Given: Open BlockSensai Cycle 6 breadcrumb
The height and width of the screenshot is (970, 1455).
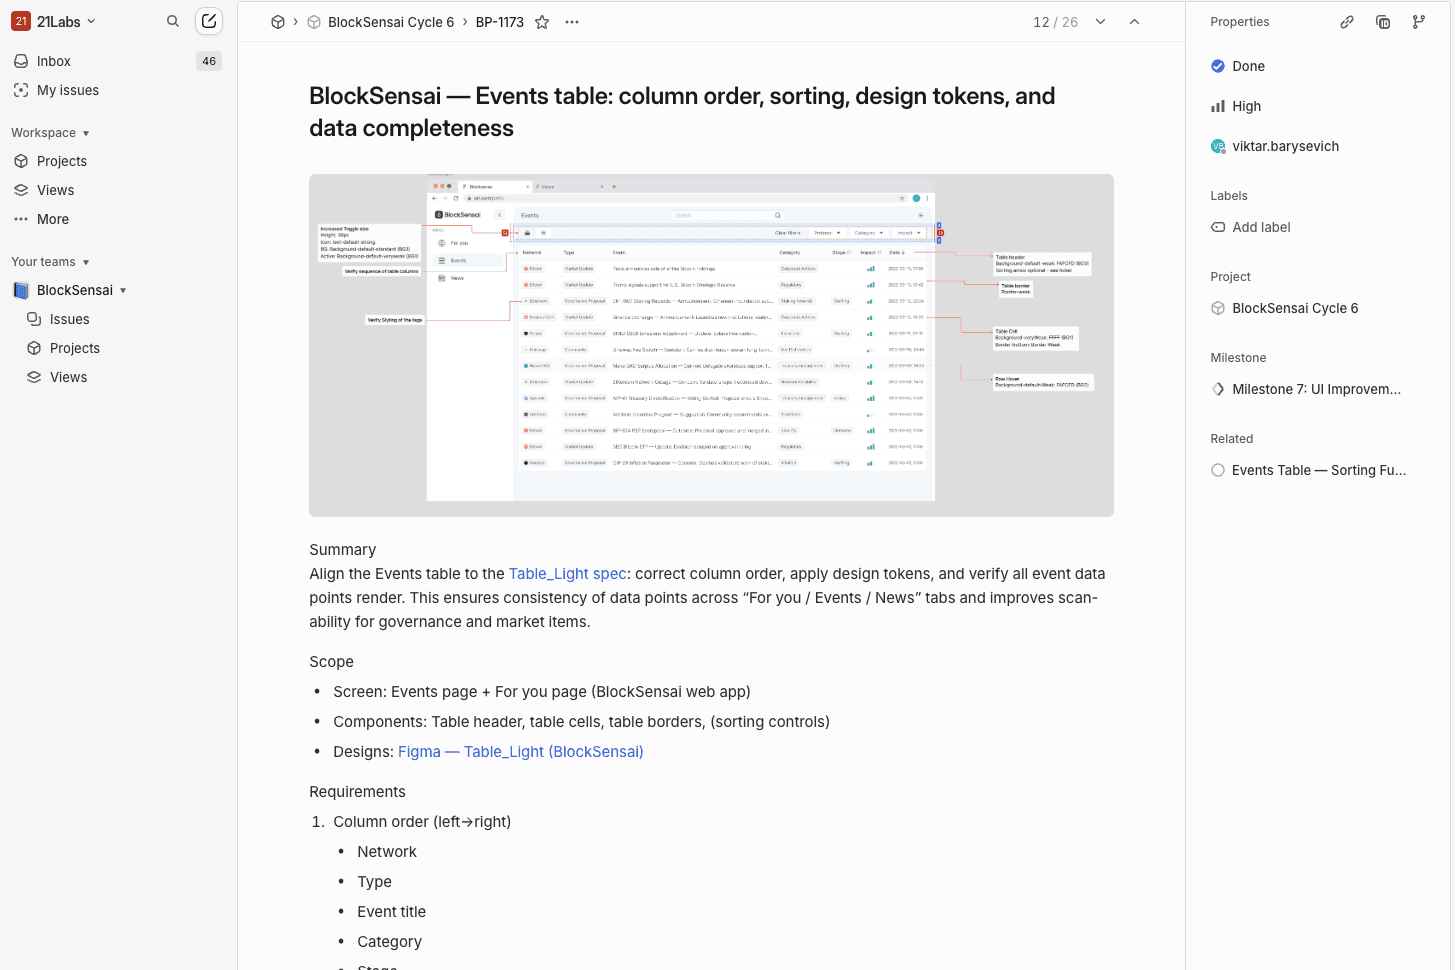Looking at the screenshot, I should pos(381,22).
